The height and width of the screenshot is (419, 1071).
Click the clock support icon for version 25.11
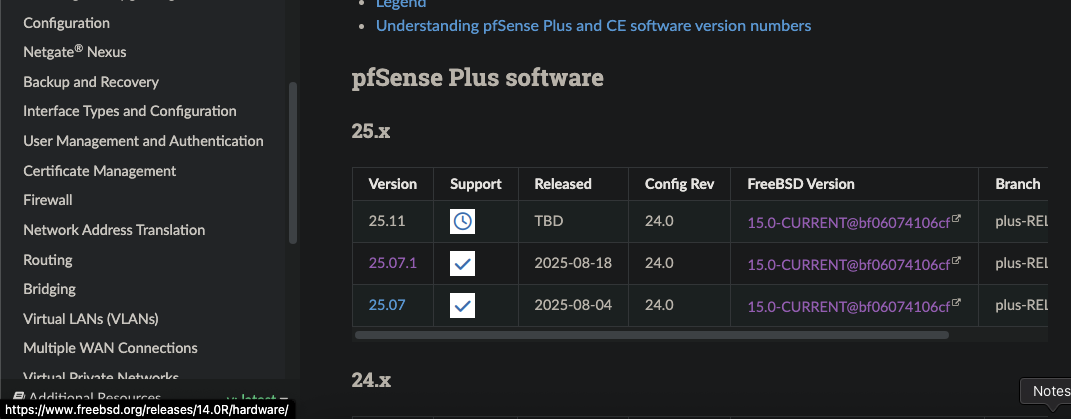click(462, 222)
